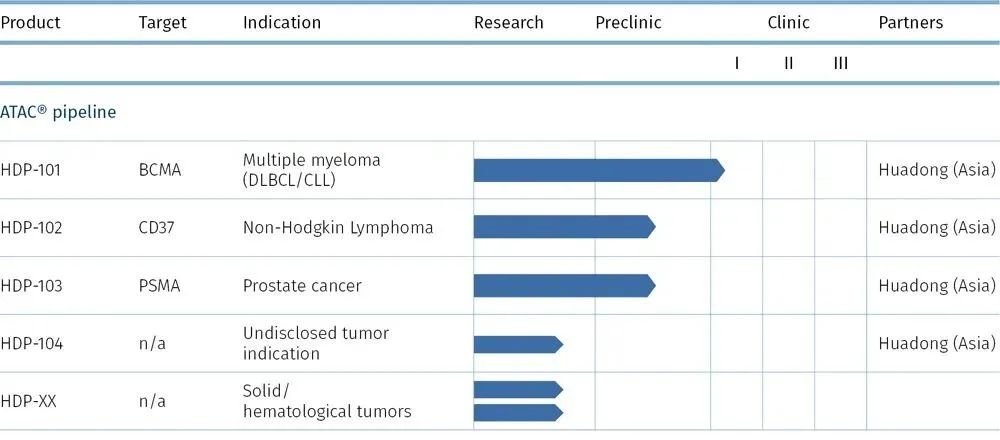Select the Non-Hodgkin Lymphoma indication text
This screenshot has height=440, width=1000.
(338, 227)
